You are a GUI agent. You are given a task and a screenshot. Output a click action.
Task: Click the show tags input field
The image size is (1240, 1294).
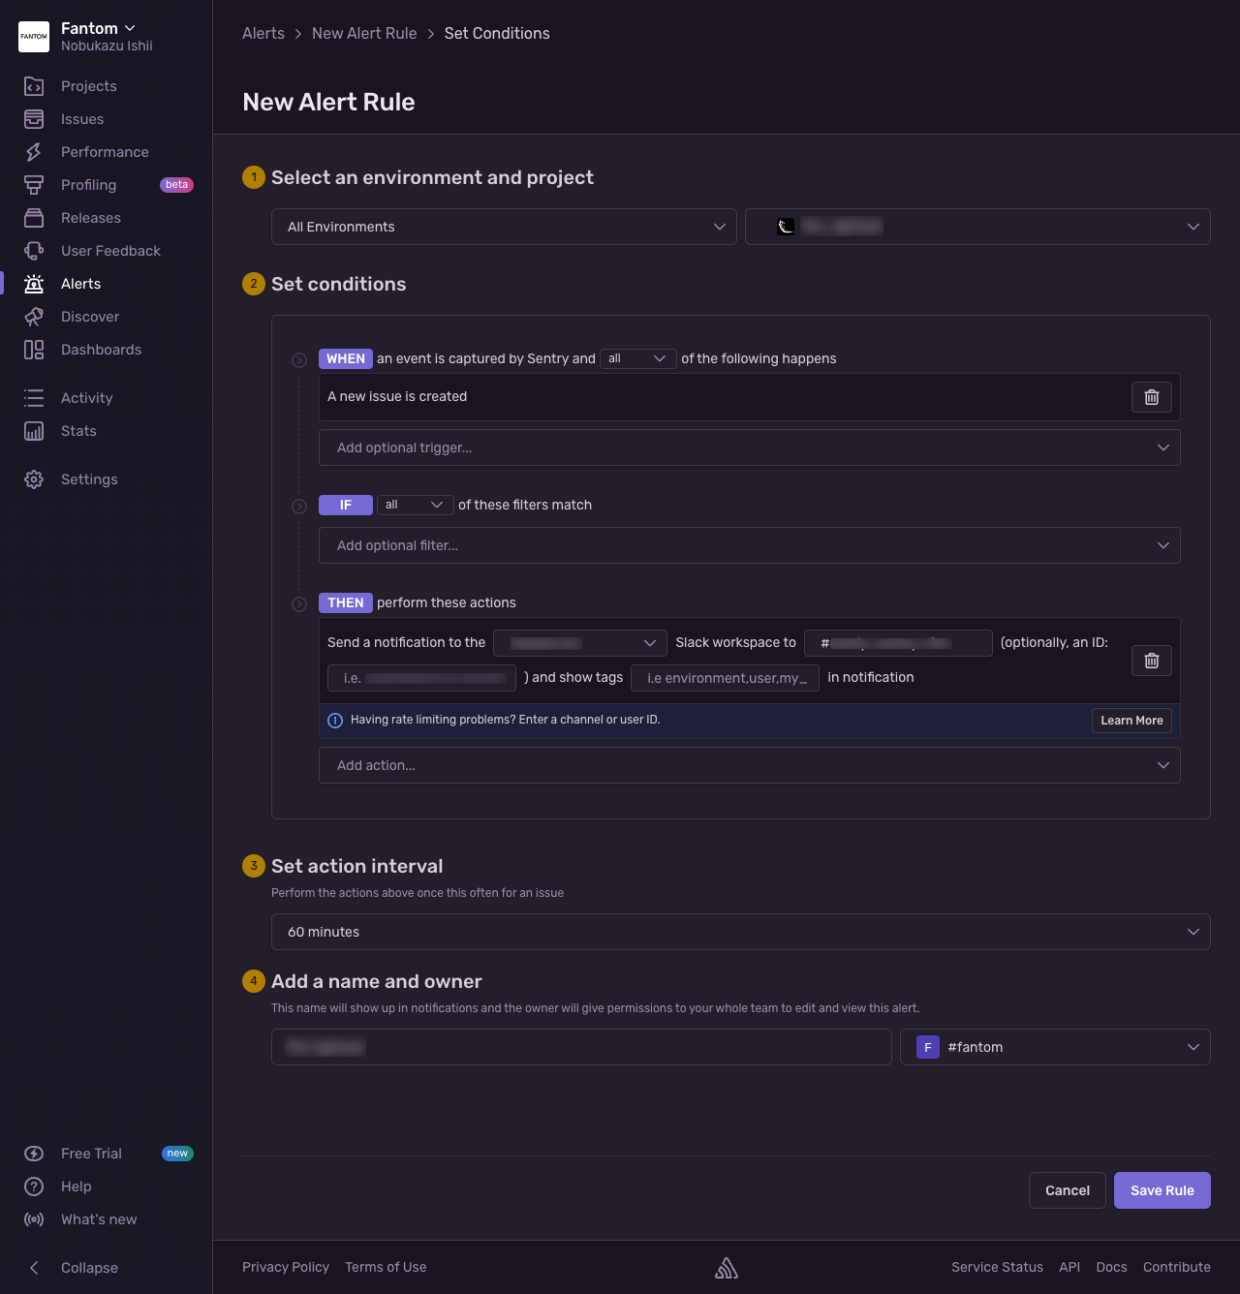(x=725, y=678)
